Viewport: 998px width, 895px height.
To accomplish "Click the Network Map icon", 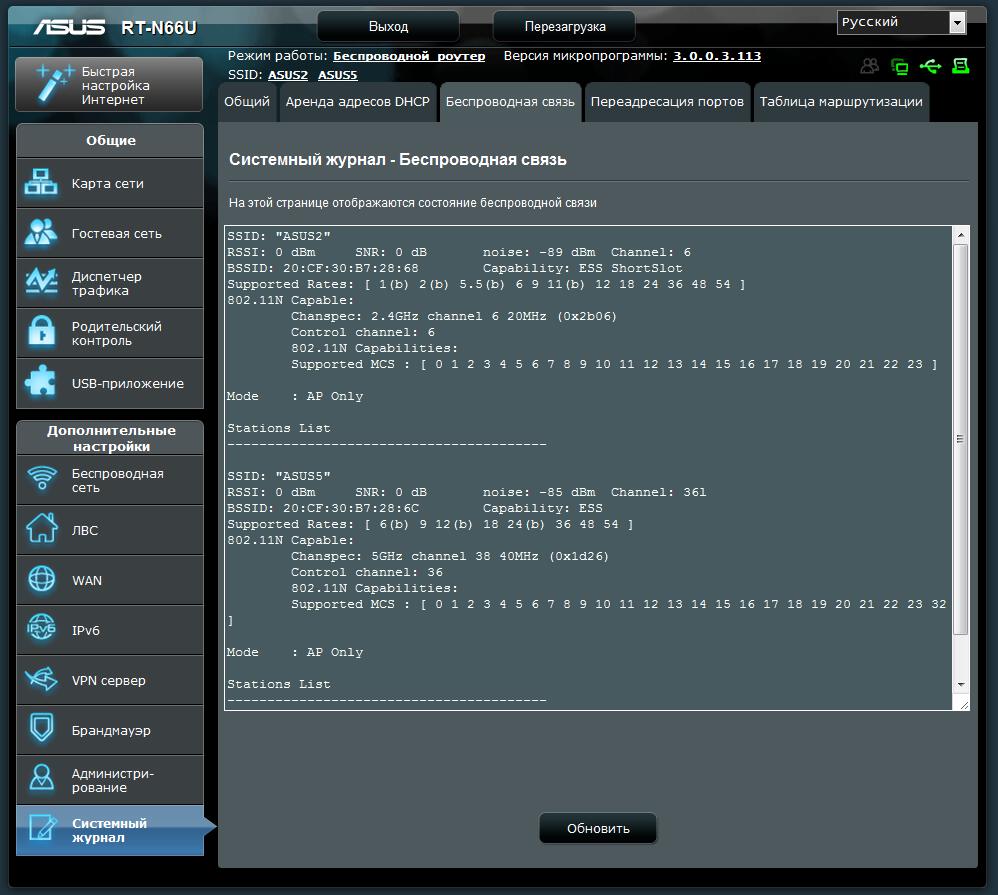I will 41,183.
